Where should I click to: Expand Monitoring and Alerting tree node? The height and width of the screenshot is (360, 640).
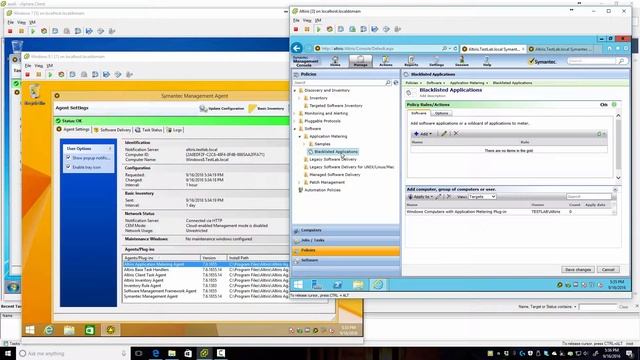pos(295,113)
